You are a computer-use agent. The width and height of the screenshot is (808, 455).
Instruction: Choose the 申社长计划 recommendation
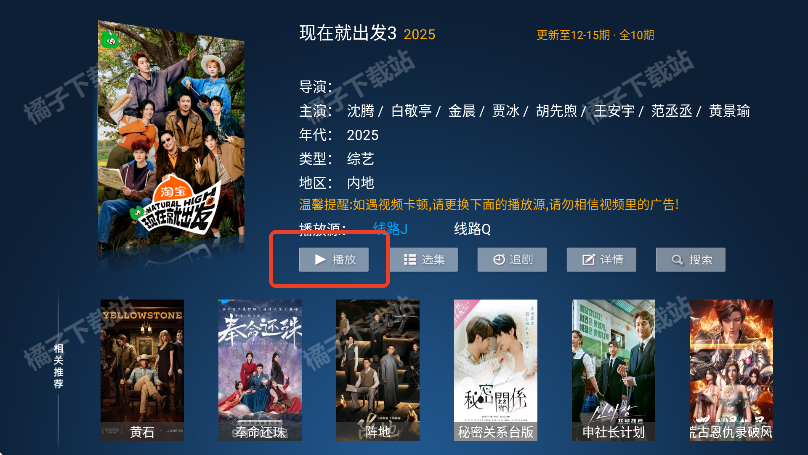pos(613,370)
